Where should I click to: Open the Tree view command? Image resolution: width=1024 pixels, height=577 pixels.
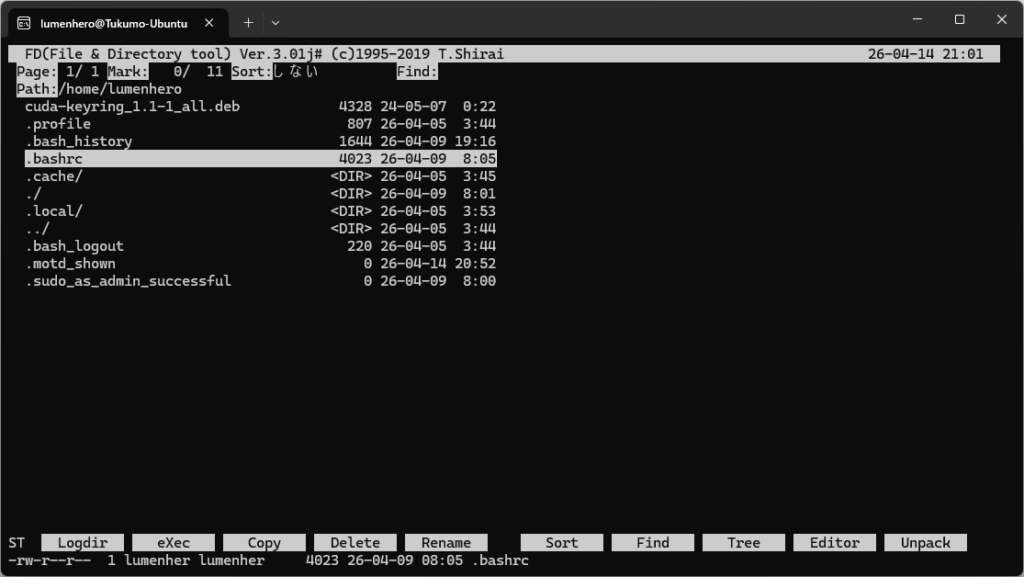[743, 543]
